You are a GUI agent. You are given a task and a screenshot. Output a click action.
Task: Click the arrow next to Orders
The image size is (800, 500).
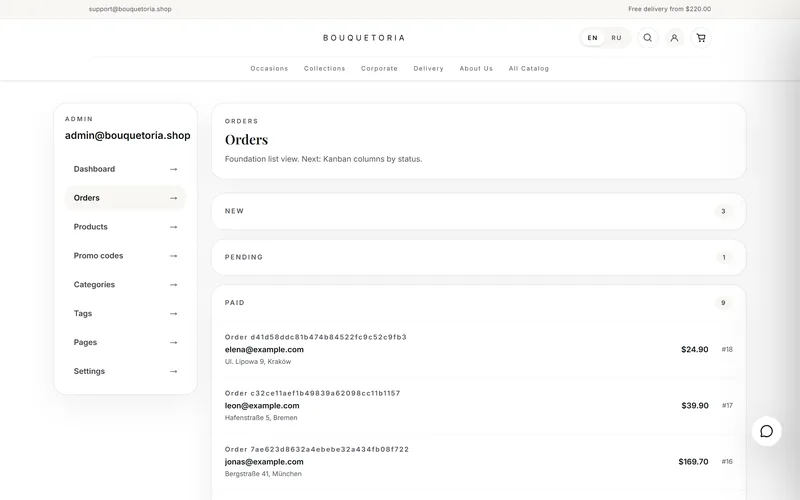pyautogui.click(x=173, y=198)
